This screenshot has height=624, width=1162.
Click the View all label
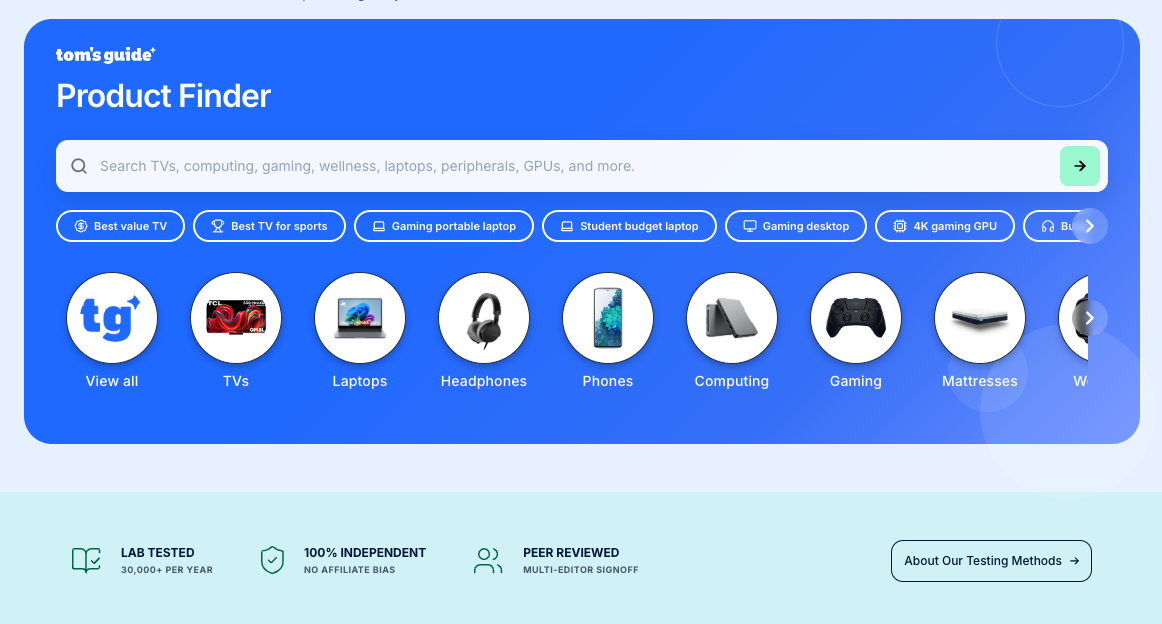pyautogui.click(x=112, y=381)
